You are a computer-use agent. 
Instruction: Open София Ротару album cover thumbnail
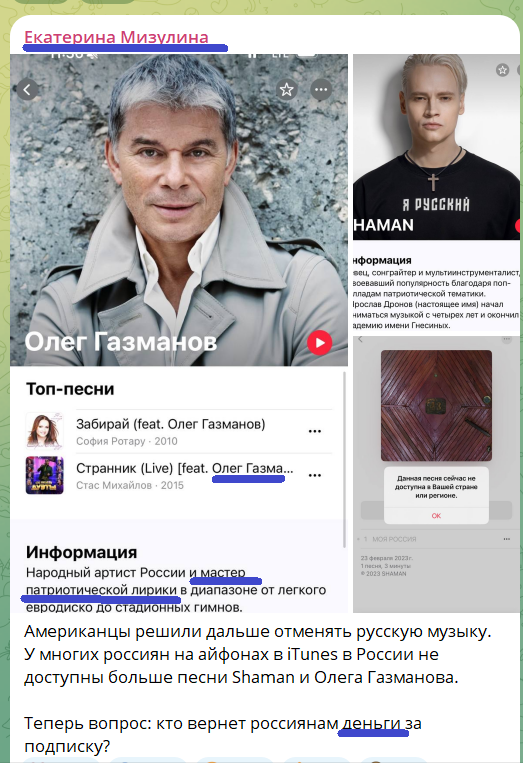coord(45,431)
